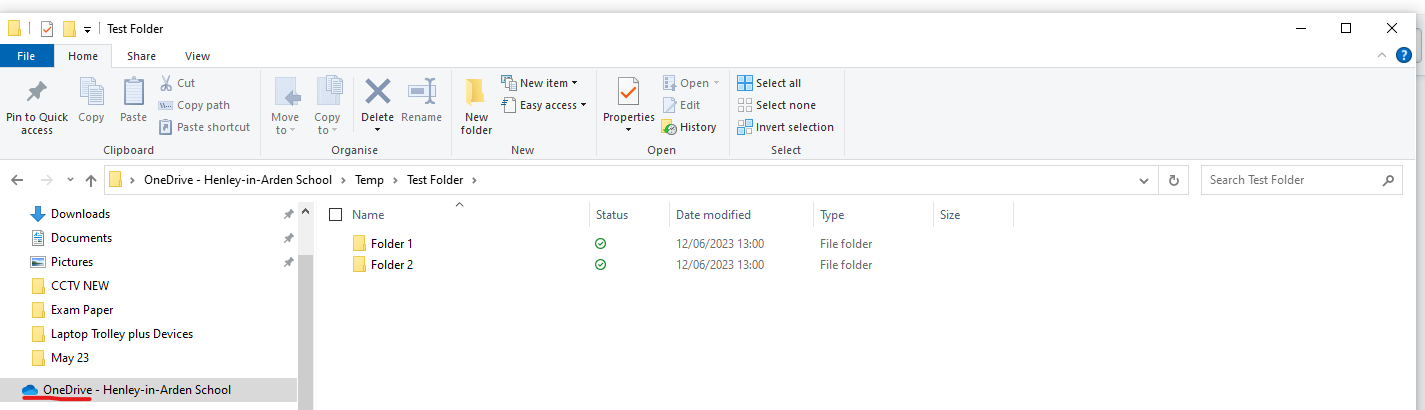Viewport: 1425px width, 410px height.
Task: Open the Properties dropdown arrow
Action: coord(628,130)
